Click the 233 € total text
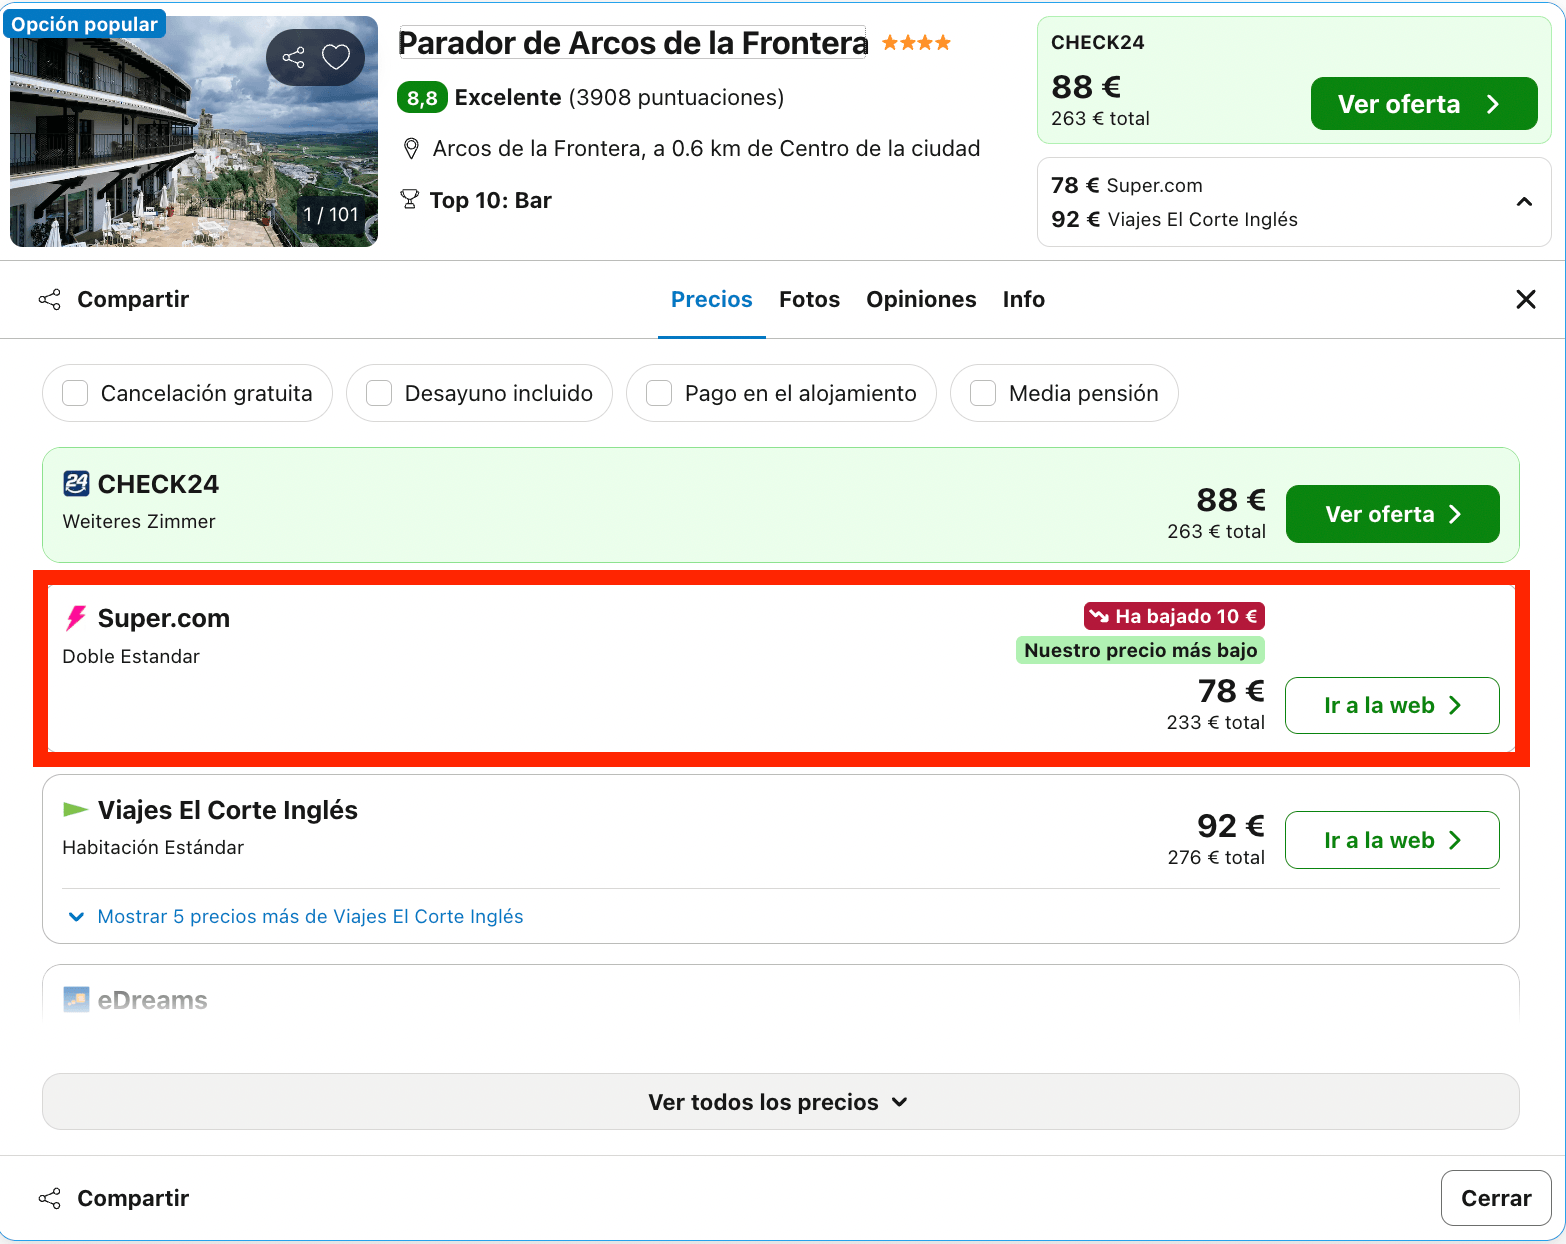Viewport: 1566px width, 1244px height. pos(1215,722)
